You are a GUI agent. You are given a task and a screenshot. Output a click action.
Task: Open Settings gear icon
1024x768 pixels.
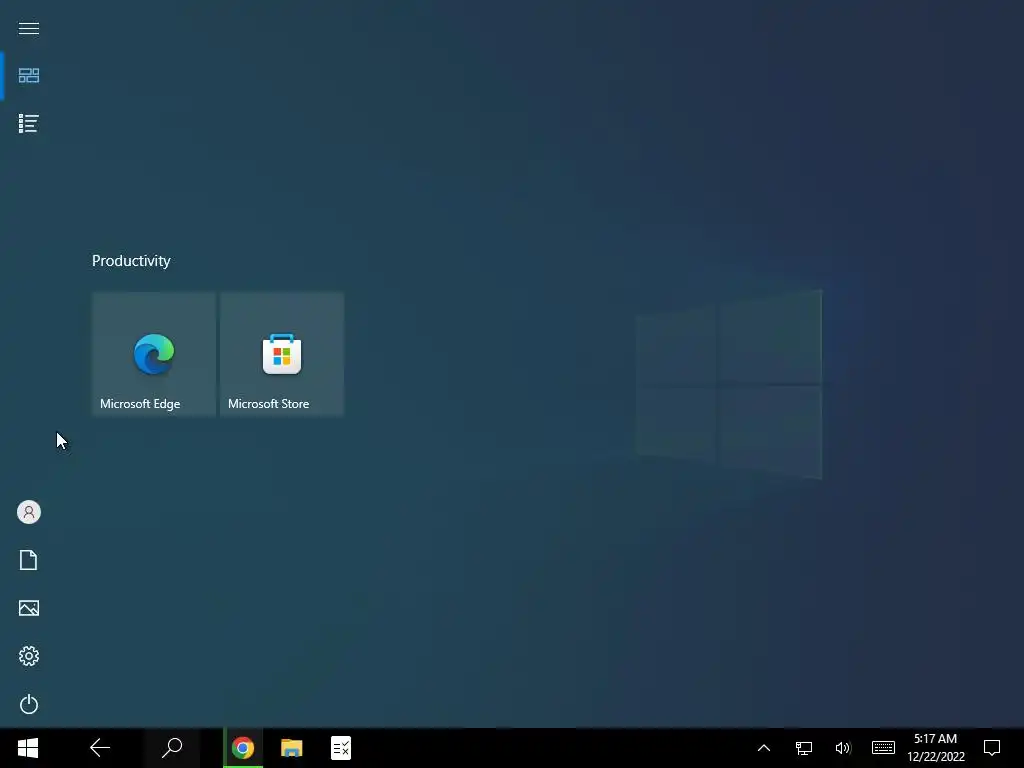29,656
